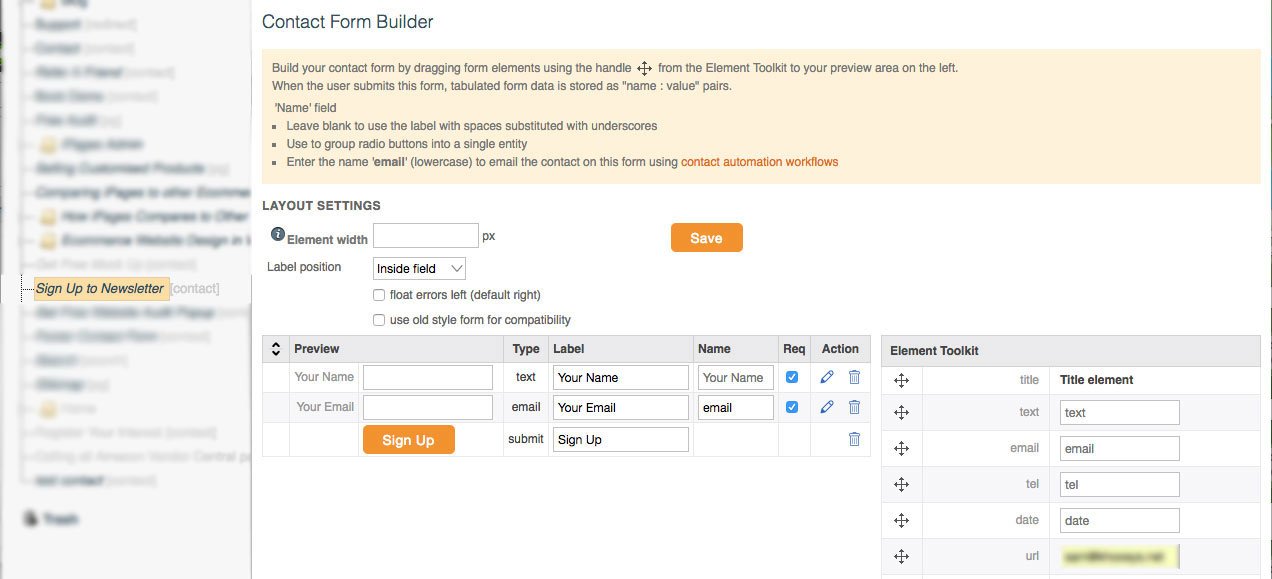The image size is (1272, 579).
Task: Check use old style form for compatibility
Action: (379, 320)
